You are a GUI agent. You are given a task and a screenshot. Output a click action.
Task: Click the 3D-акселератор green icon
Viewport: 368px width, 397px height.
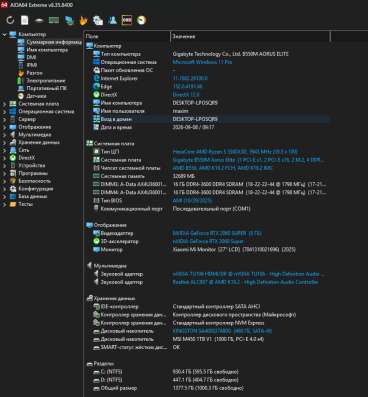point(96,241)
